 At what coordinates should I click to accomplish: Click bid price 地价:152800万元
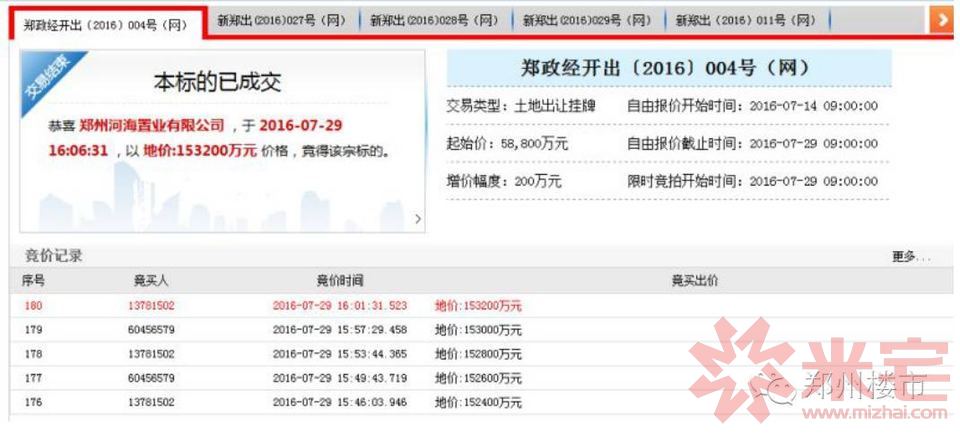(478, 354)
